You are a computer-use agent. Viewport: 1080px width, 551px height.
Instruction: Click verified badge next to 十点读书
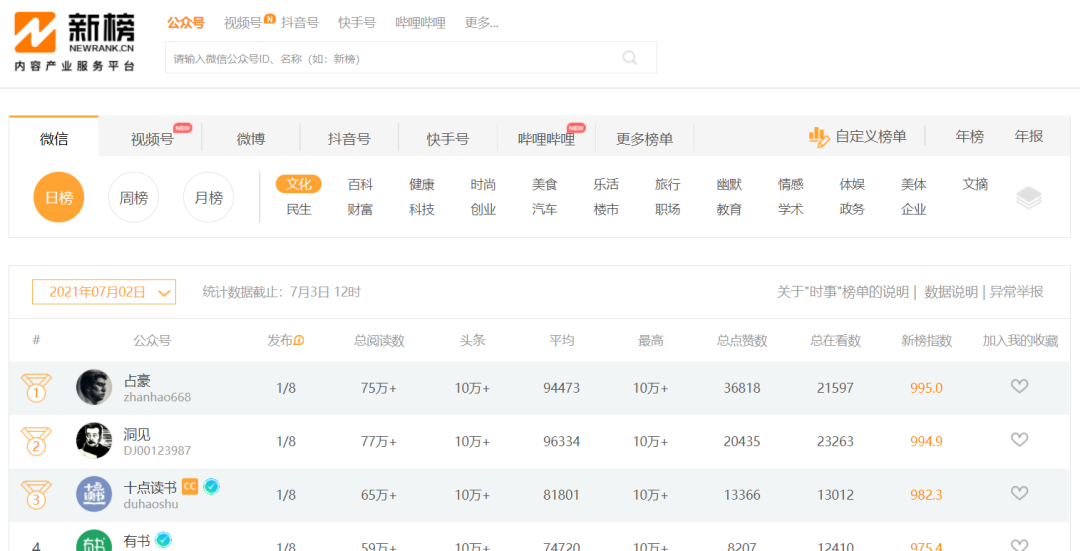pos(212,487)
